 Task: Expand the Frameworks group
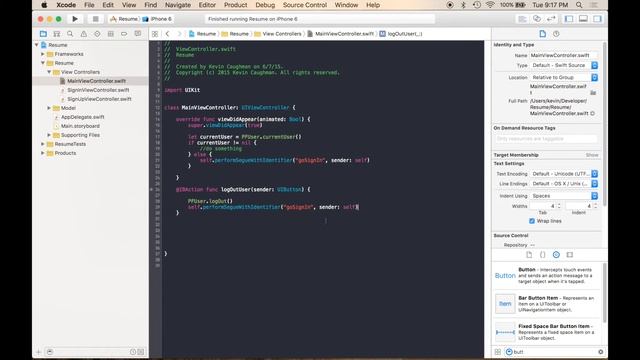click(x=43, y=54)
